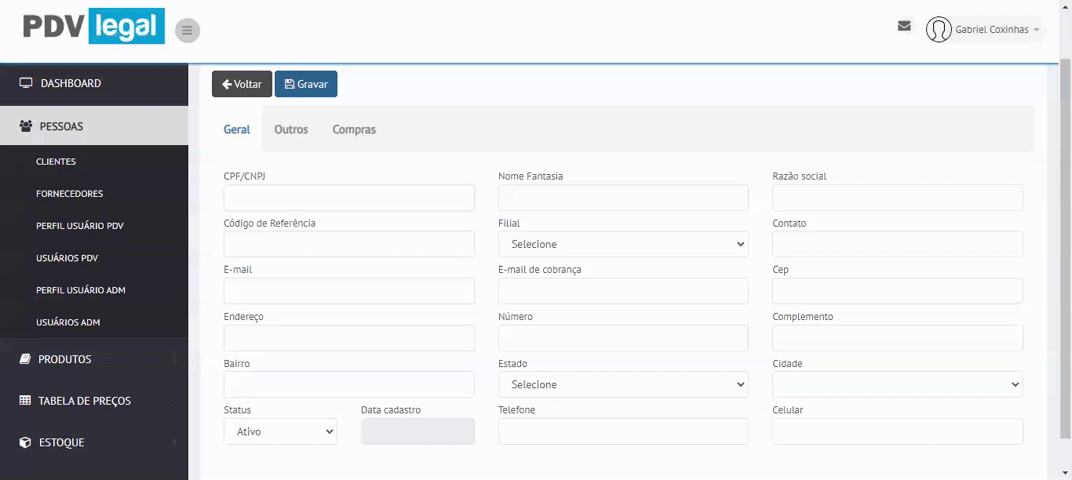Image resolution: width=1072 pixels, height=480 pixels.
Task: Change the Status dropdown from Ativo
Action: tap(280, 431)
